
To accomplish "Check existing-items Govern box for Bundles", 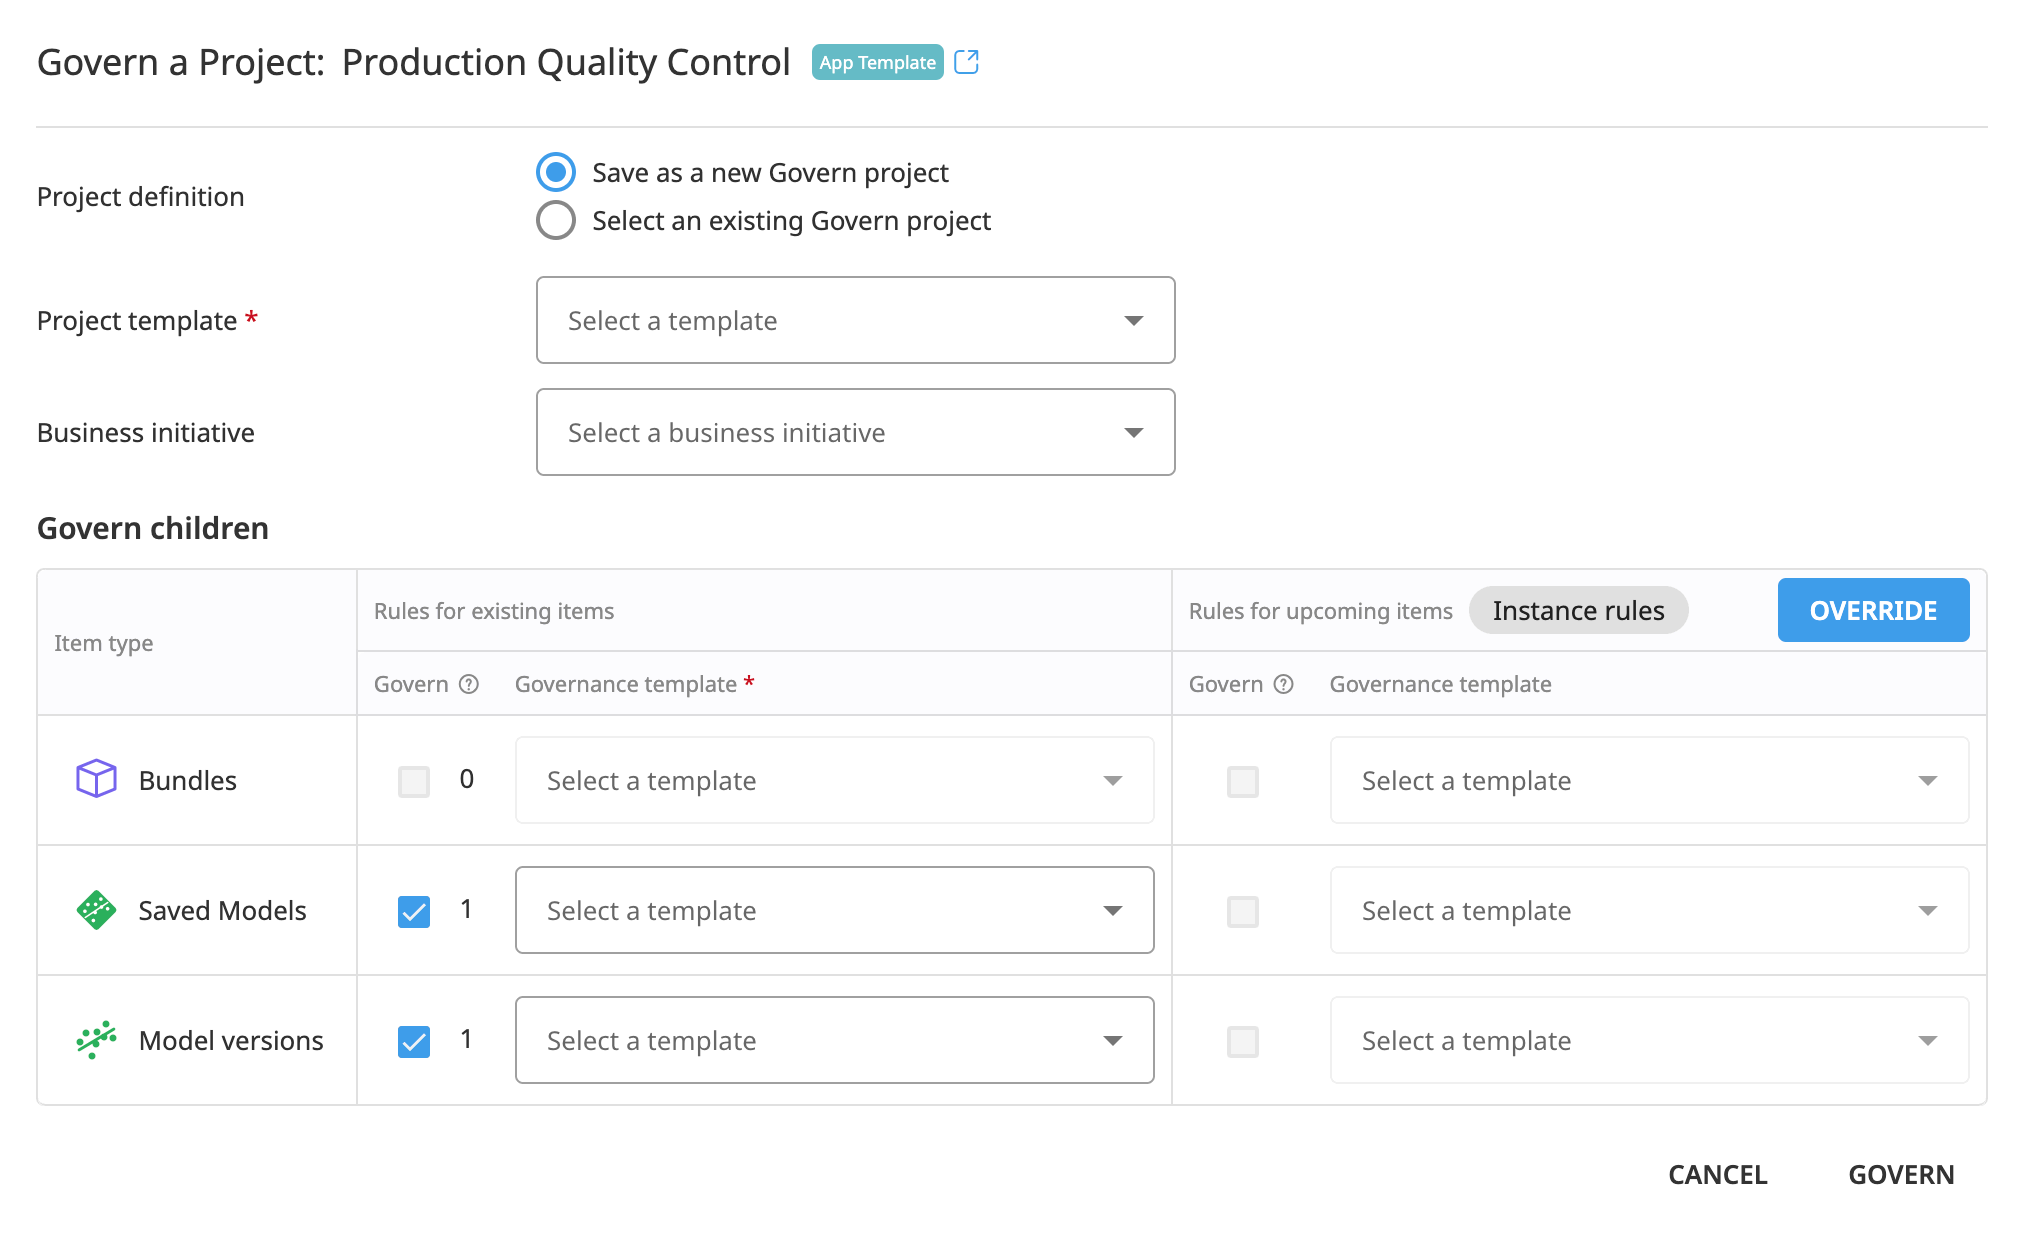I will (x=414, y=781).
